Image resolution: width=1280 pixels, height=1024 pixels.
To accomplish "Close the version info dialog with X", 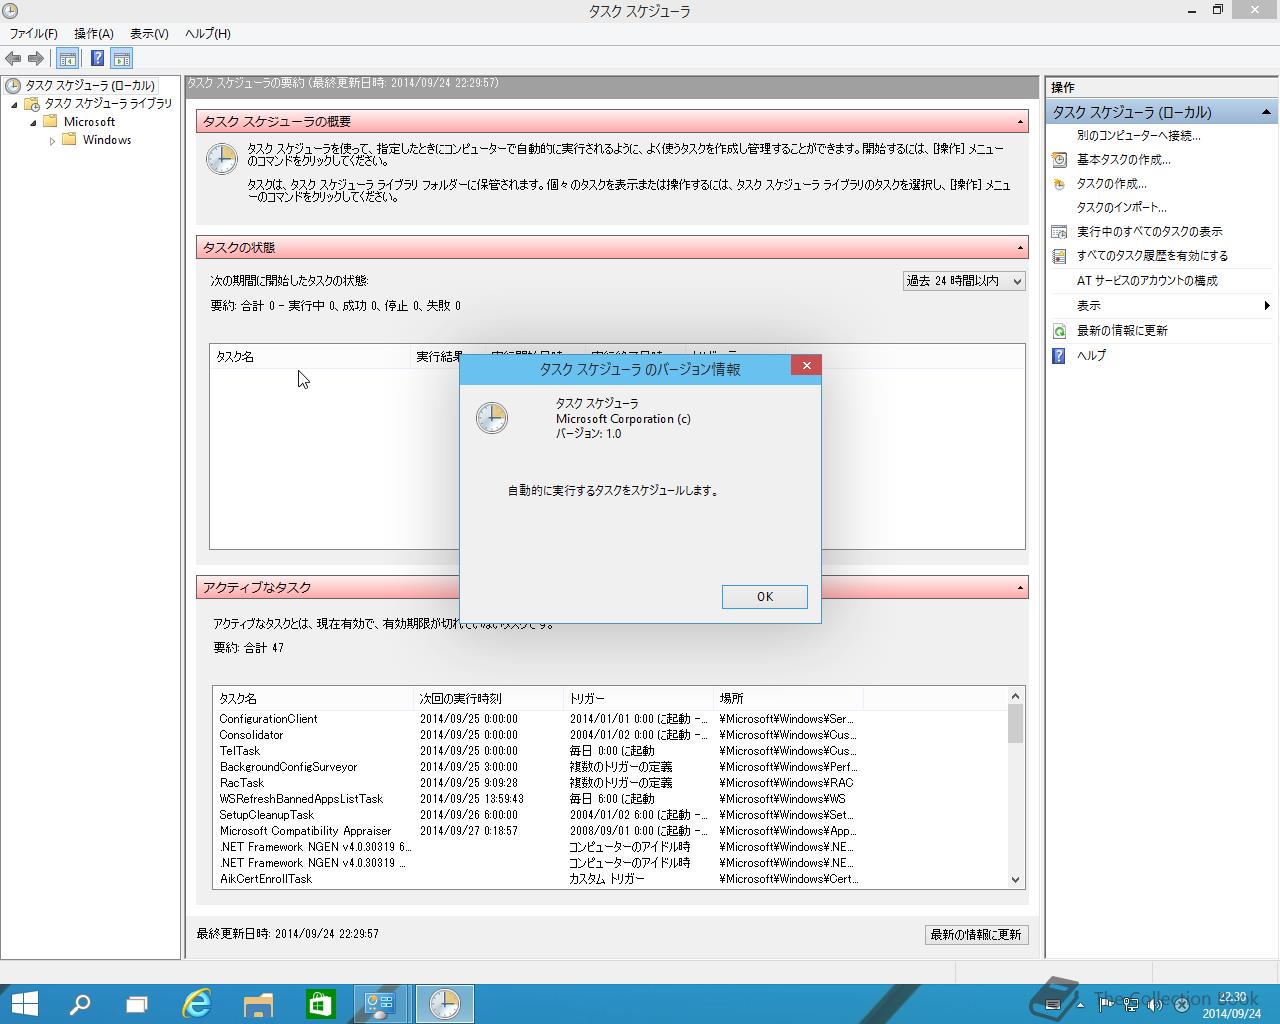I will (x=806, y=366).
